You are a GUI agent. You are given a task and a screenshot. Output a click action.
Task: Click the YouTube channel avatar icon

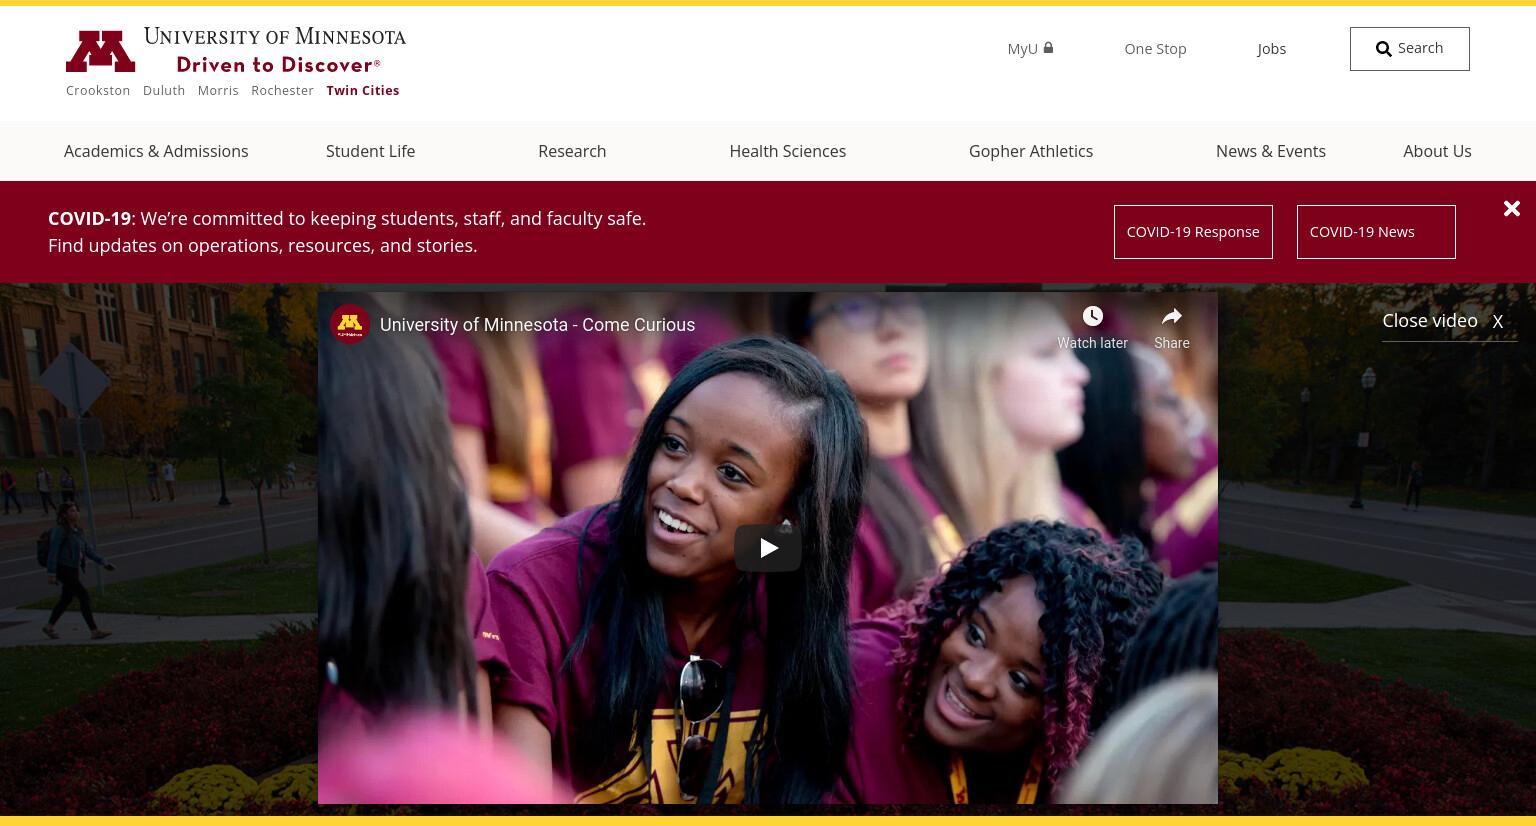(350, 324)
